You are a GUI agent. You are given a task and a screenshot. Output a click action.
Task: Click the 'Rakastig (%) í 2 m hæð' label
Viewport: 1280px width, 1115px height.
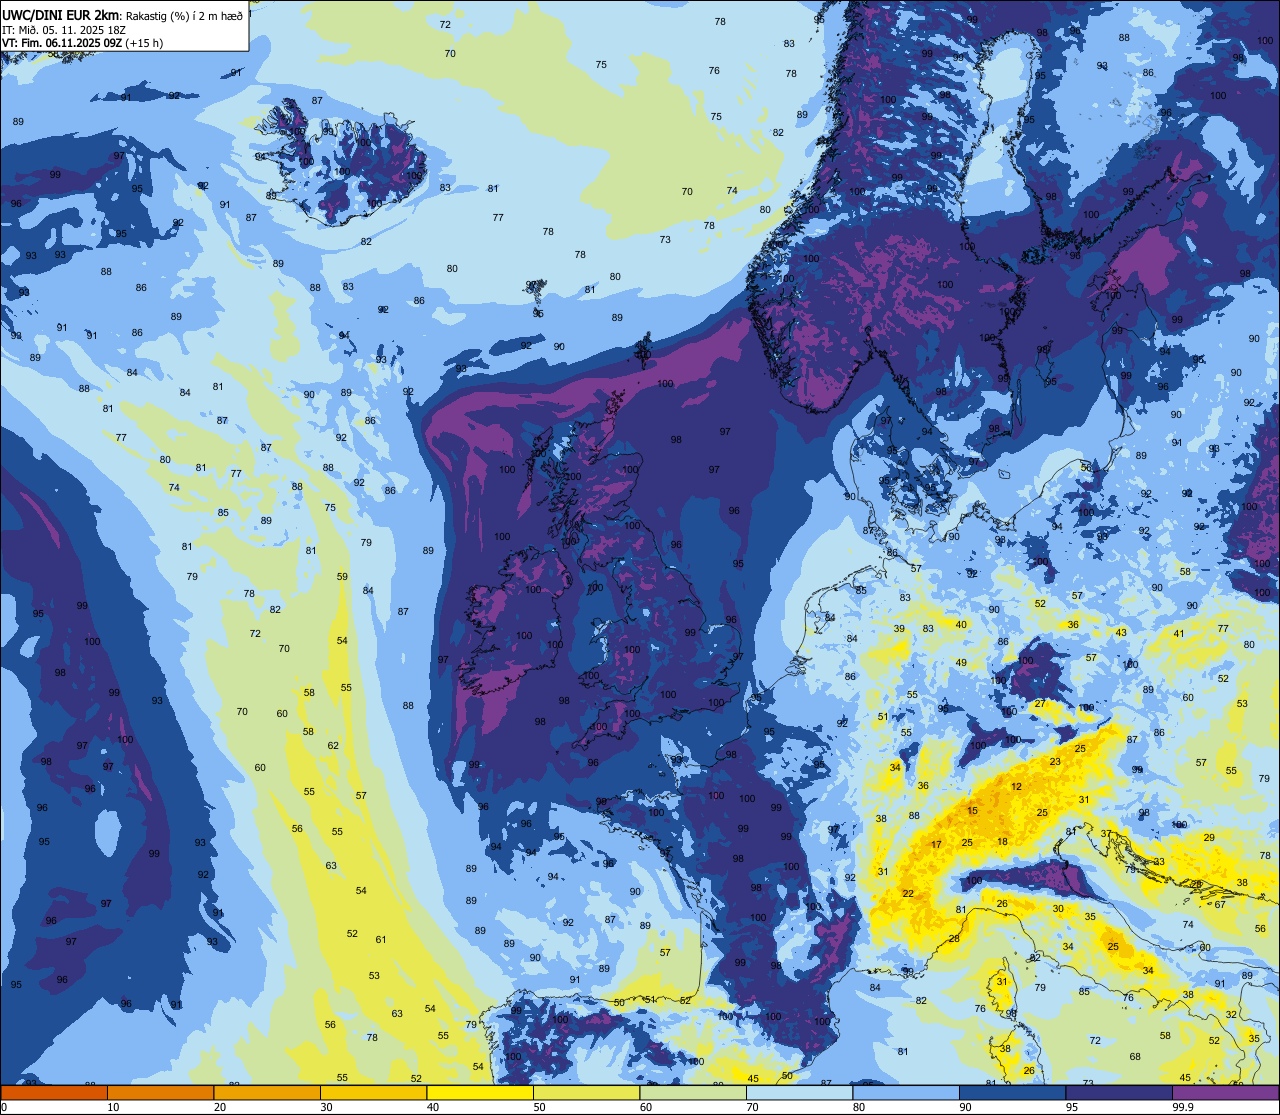pyautogui.click(x=184, y=16)
